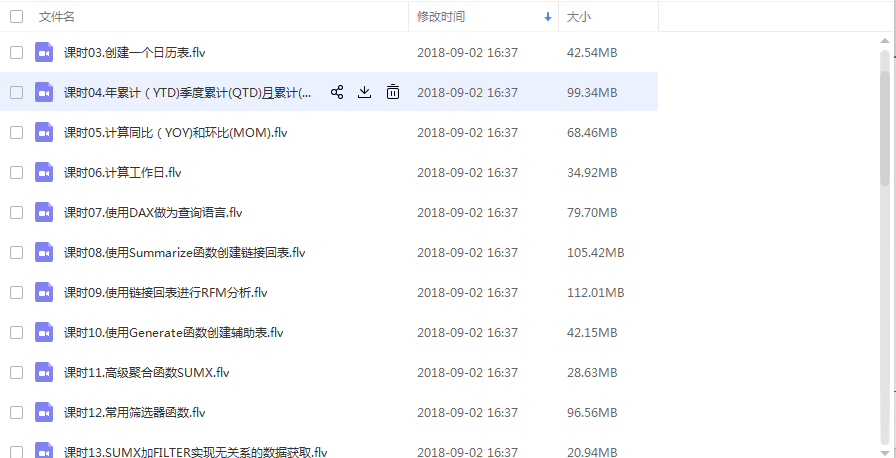Check the box for 课时08 Summarize file
The width and height of the screenshot is (896, 458).
coord(17,252)
